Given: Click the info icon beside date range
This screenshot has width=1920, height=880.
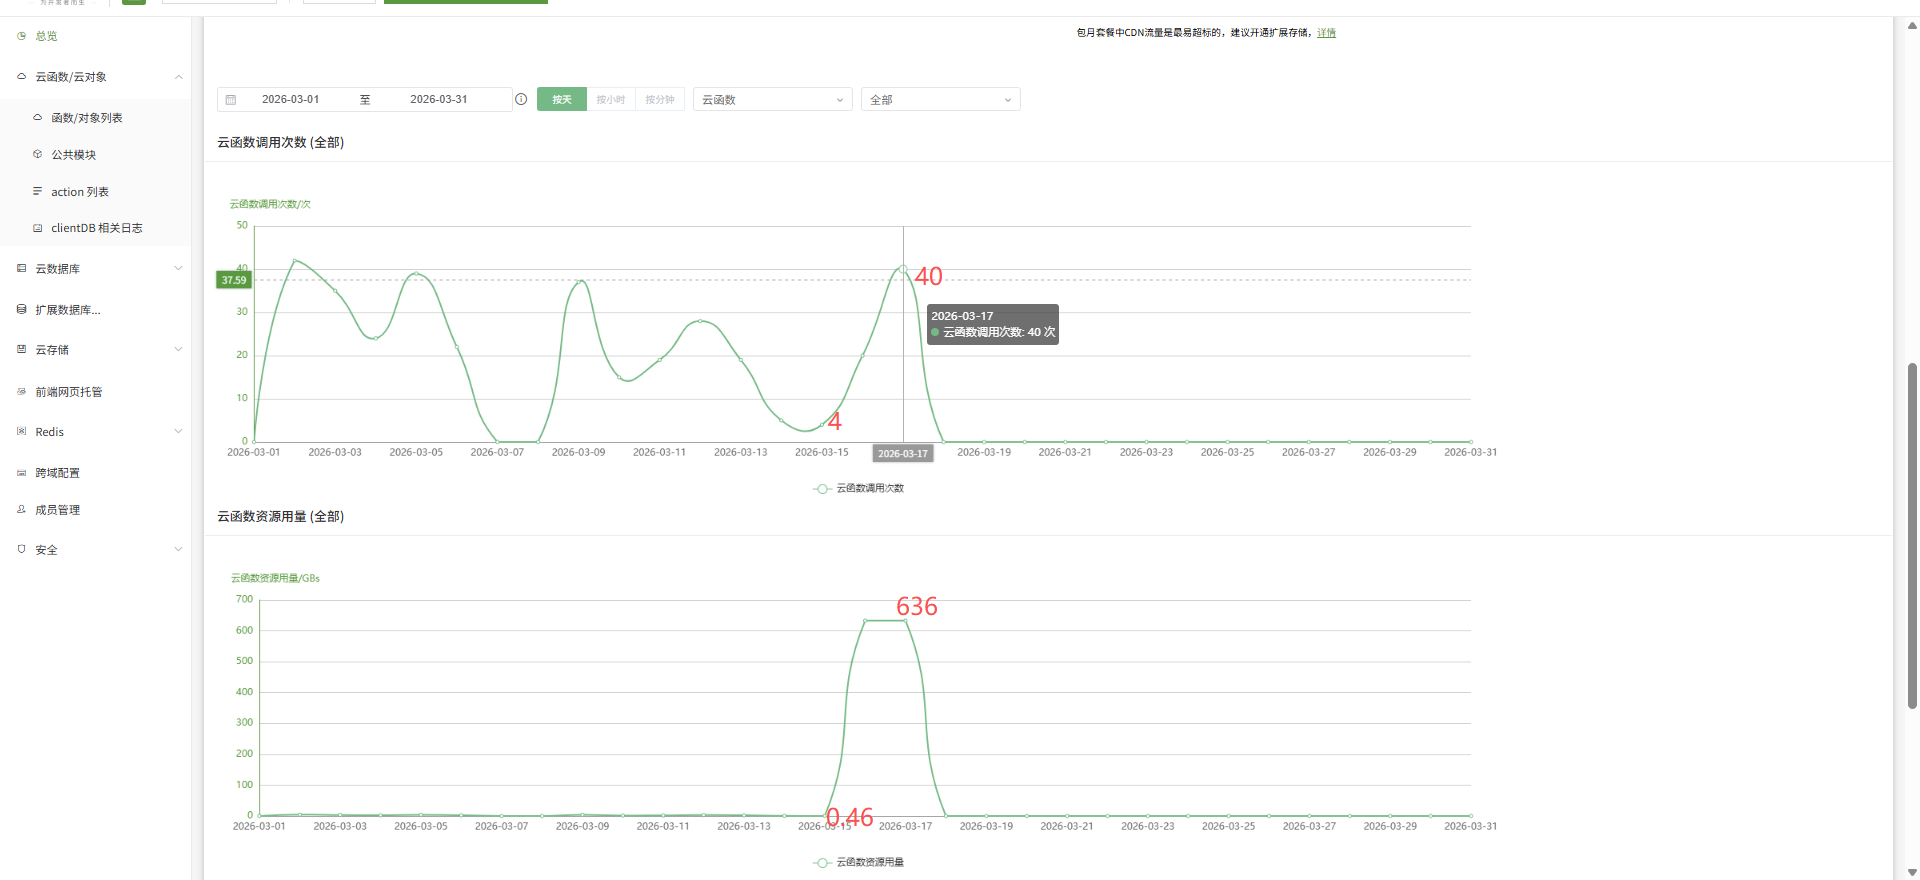Looking at the screenshot, I should [x=521, y=99].
